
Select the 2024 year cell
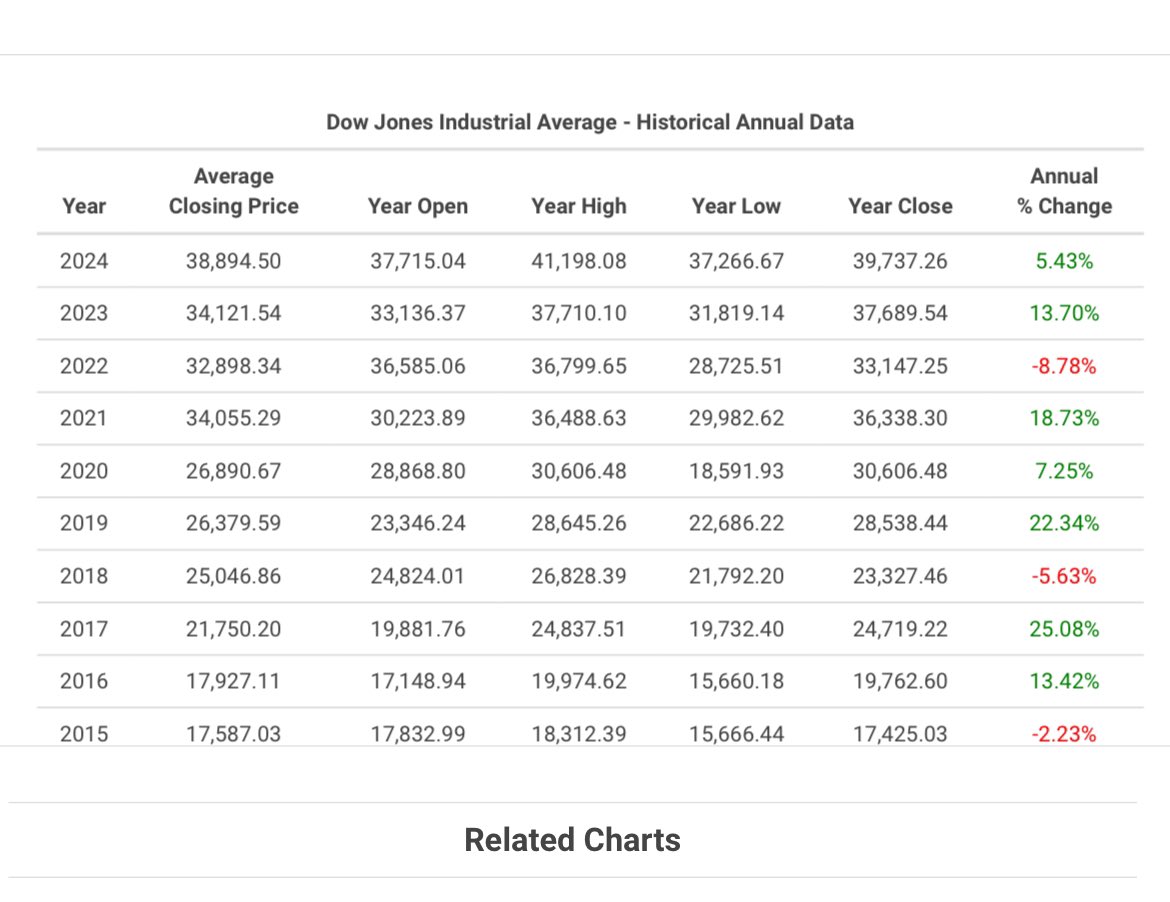(84, 261)
